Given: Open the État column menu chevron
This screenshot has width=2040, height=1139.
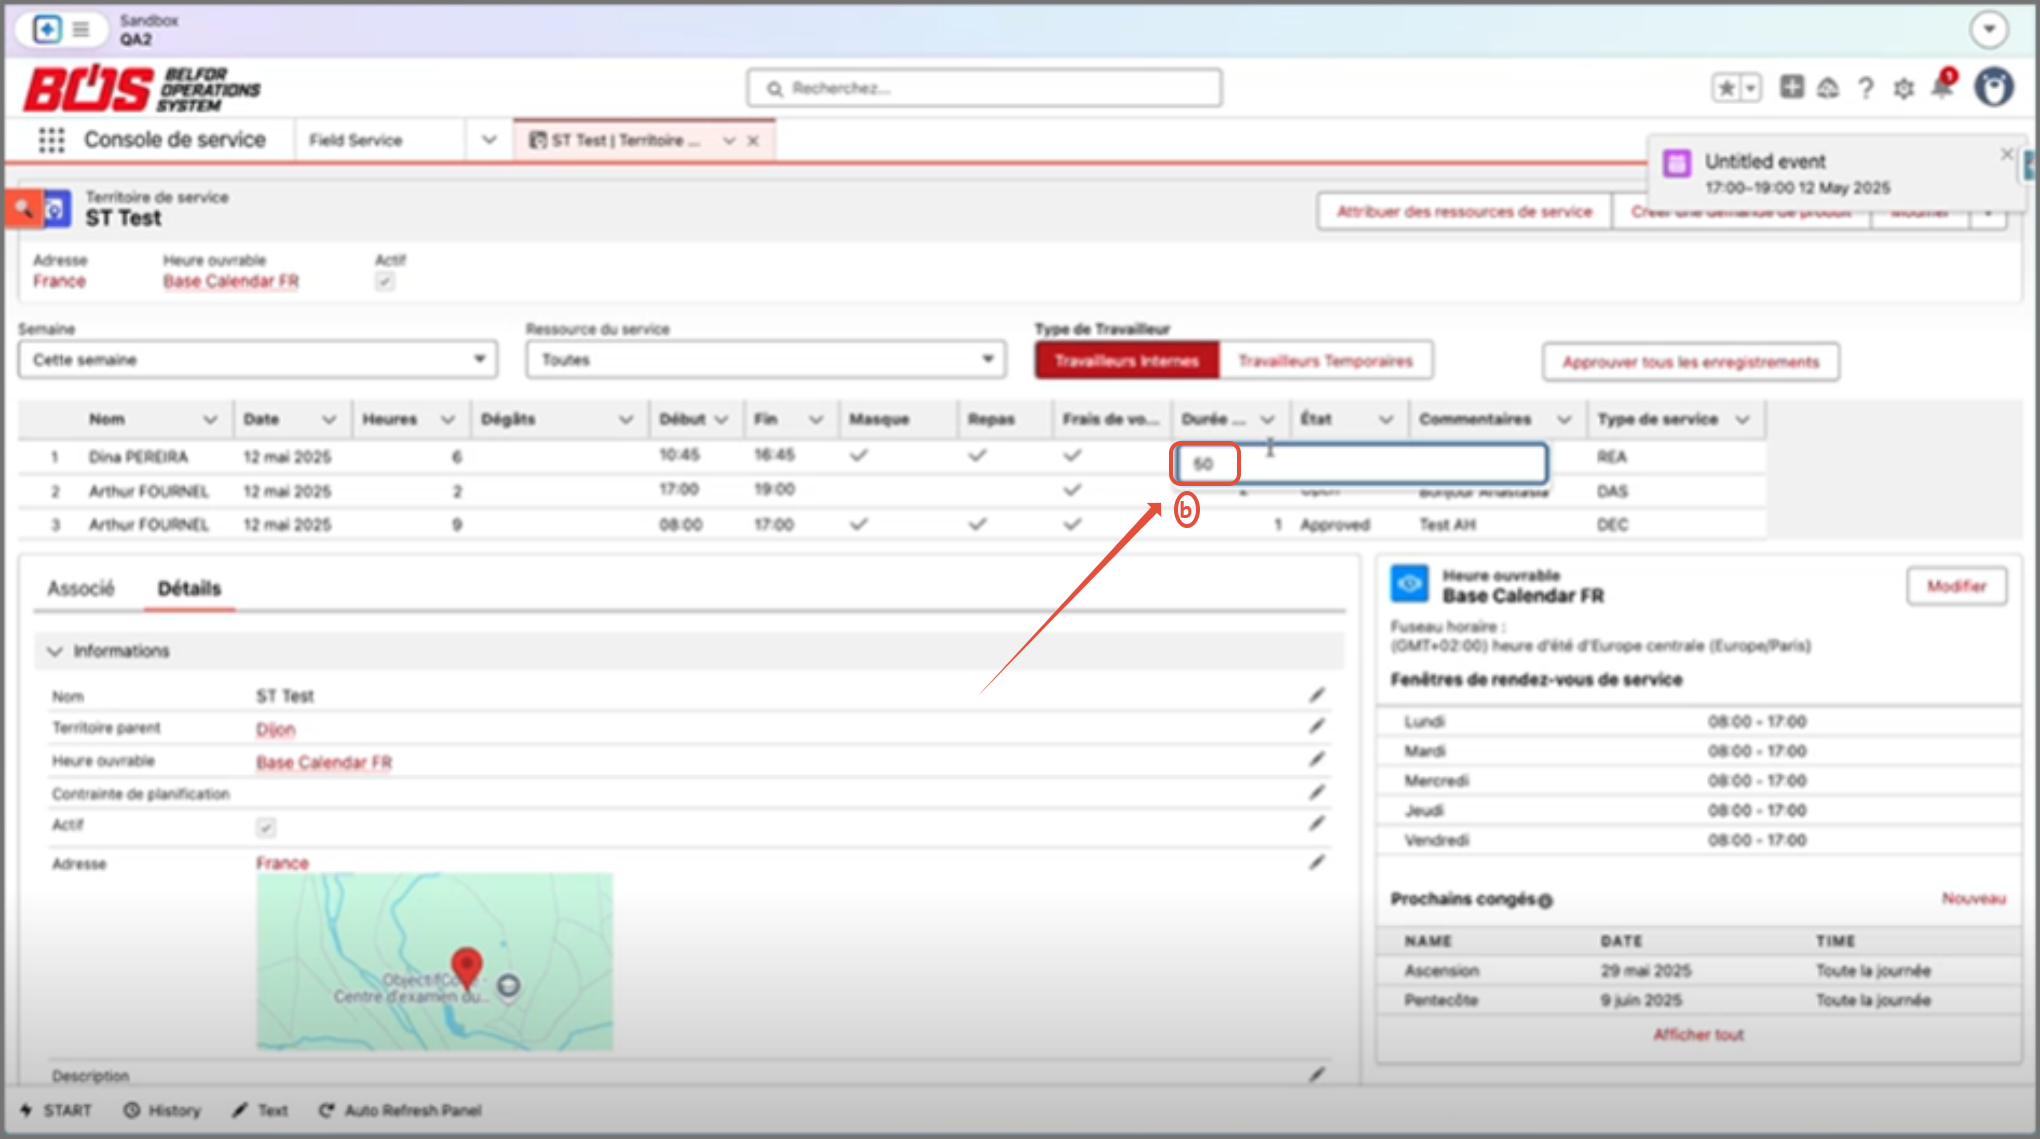Looking at the screenshot, I should pos(1386,420).
